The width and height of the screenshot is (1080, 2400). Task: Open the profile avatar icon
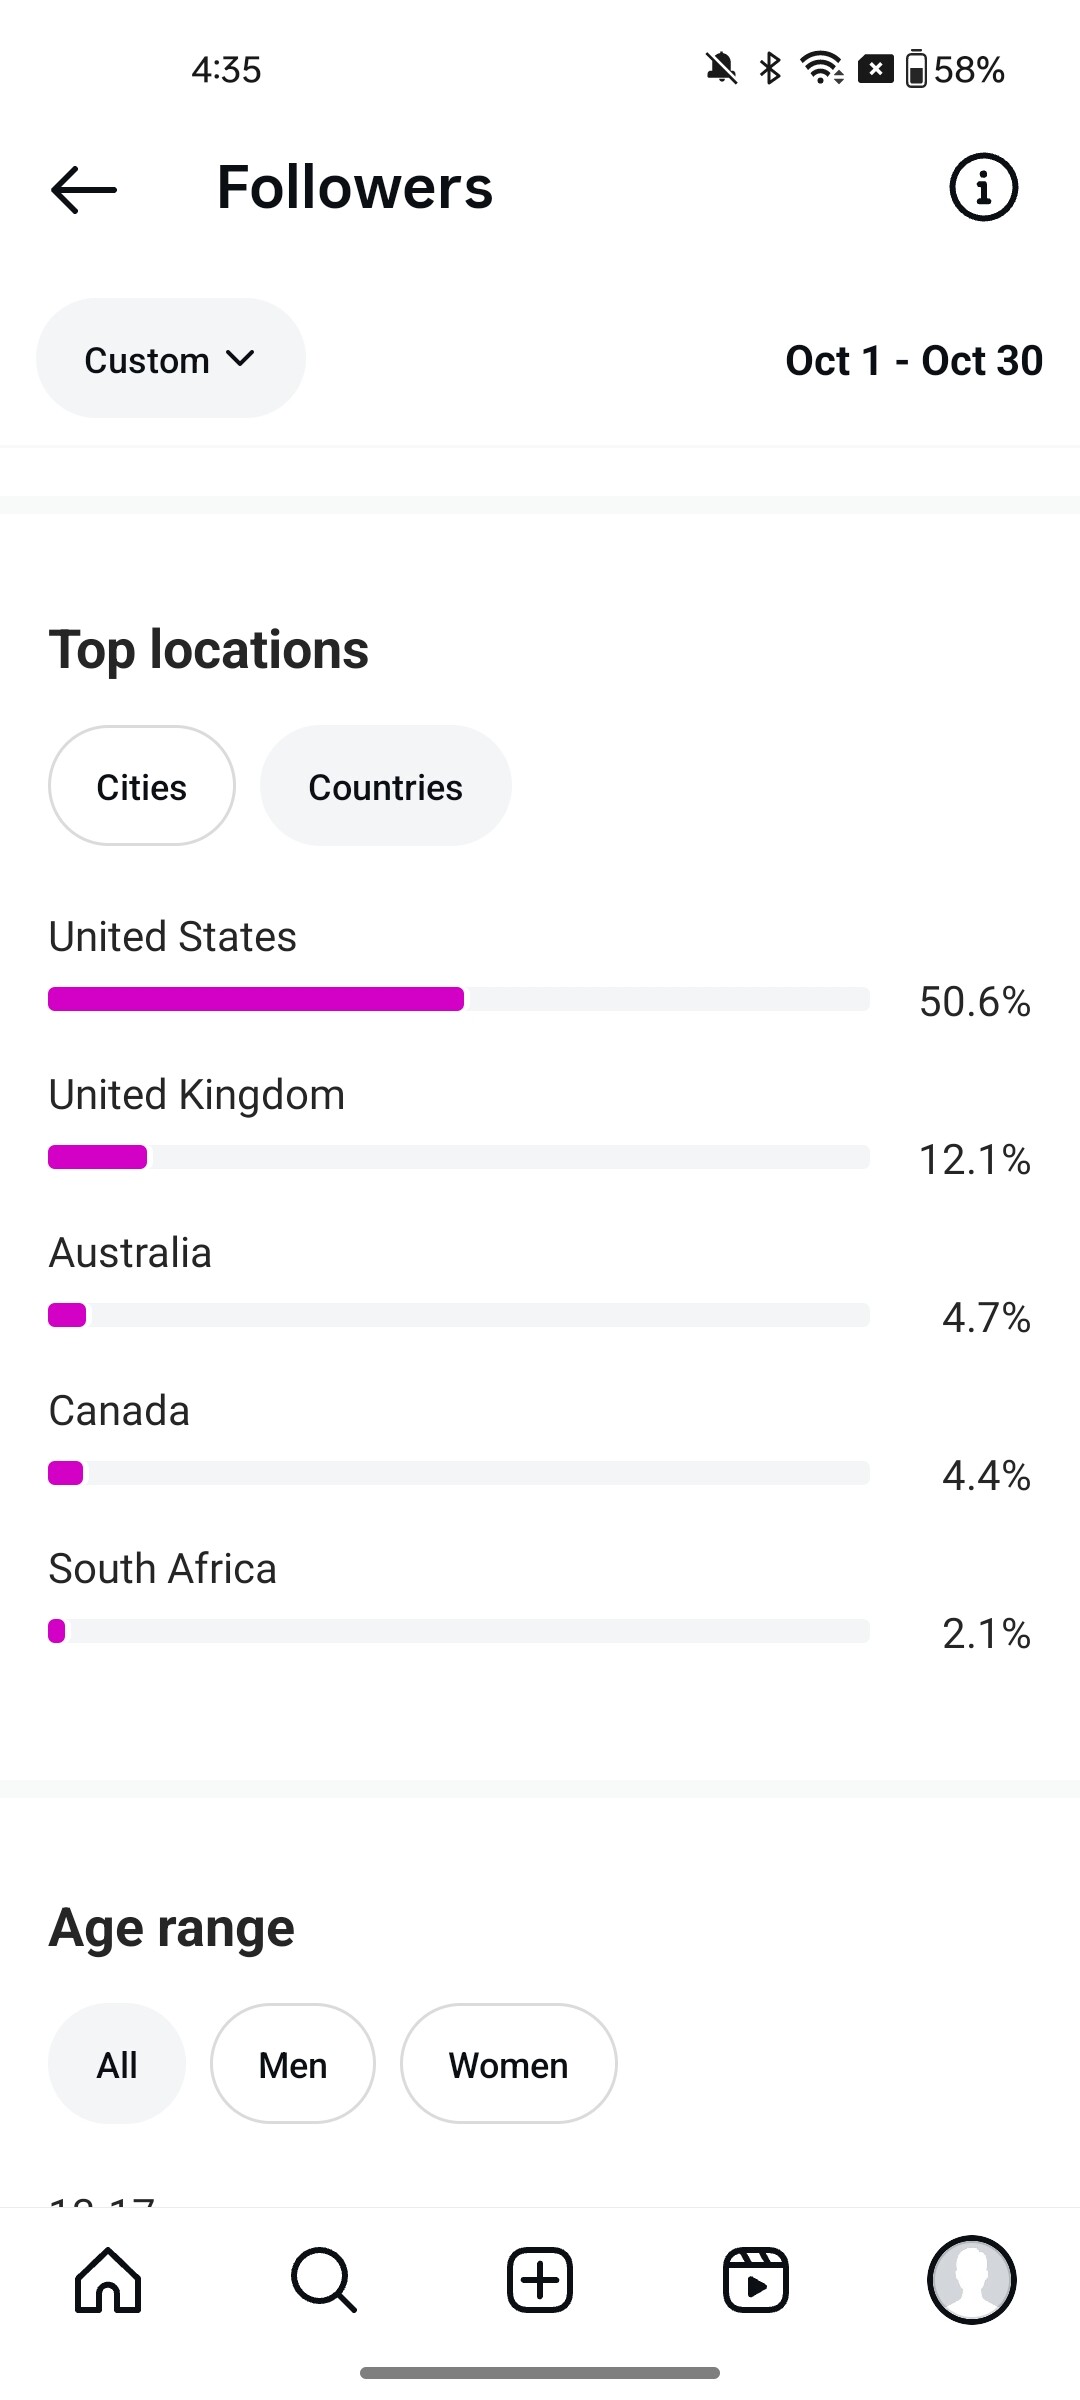(x=972, y=2280)
